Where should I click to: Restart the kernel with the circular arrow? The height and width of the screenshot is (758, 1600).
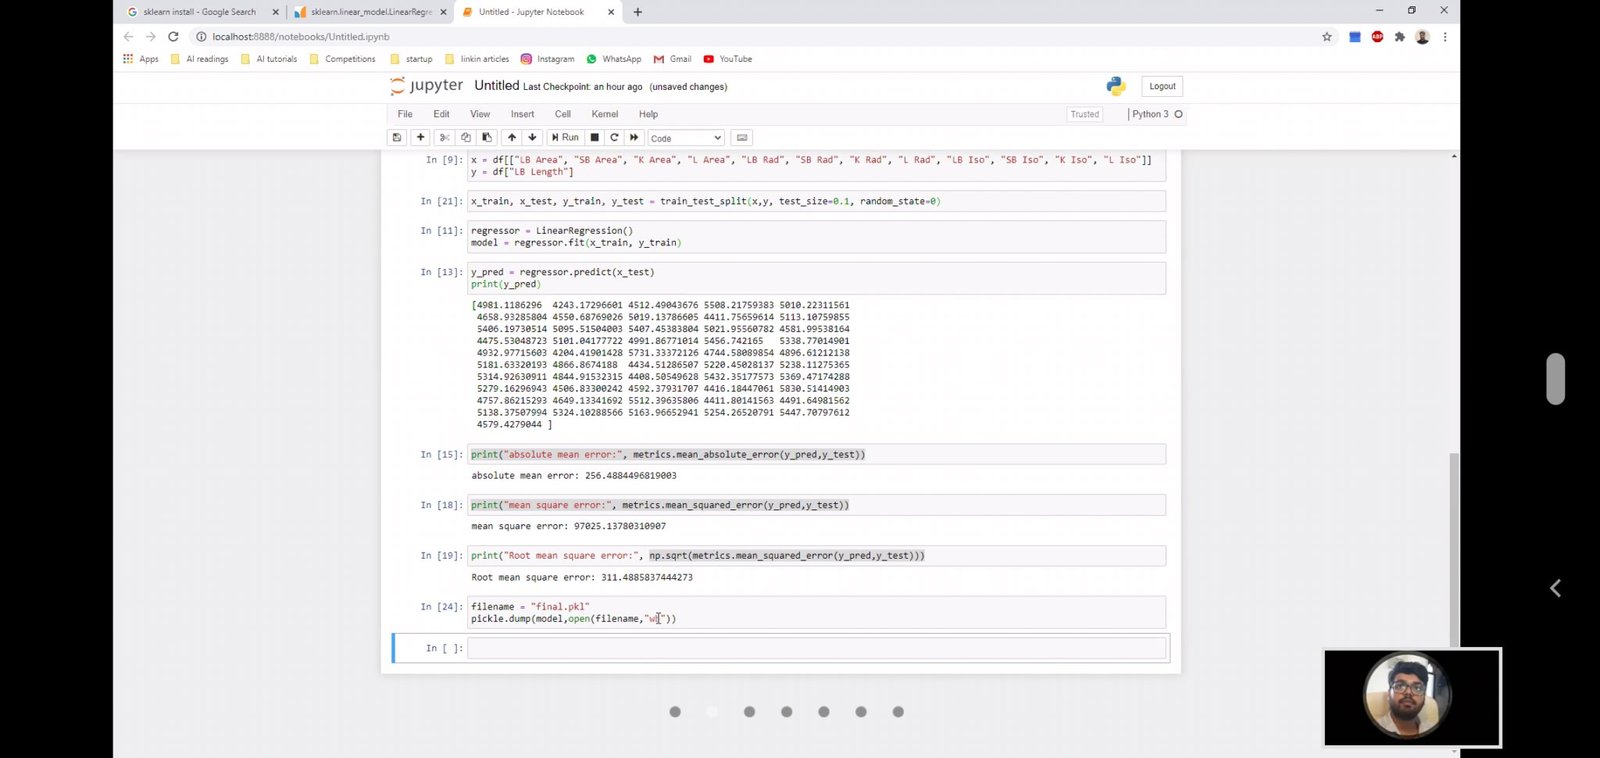coord(614,138)
